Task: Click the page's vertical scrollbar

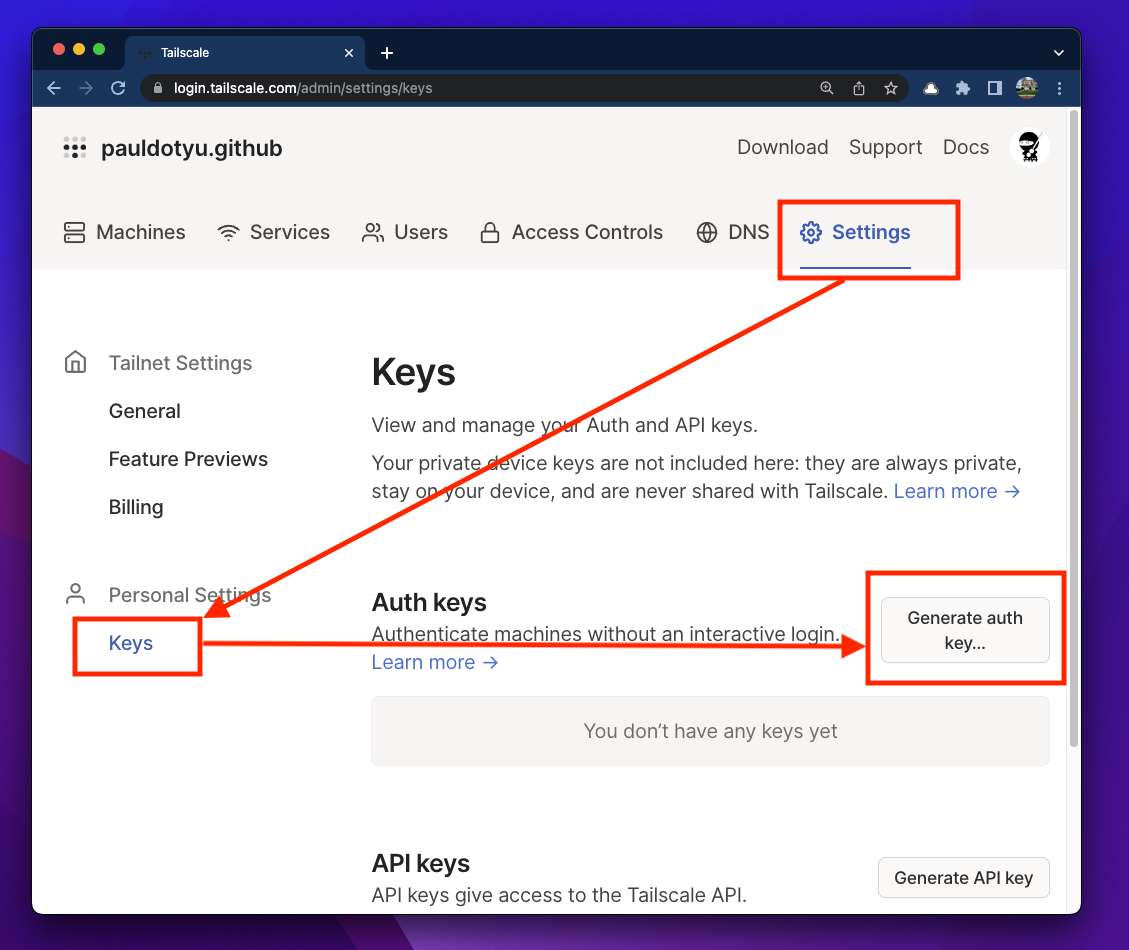Action: [x=1074, y=430]
